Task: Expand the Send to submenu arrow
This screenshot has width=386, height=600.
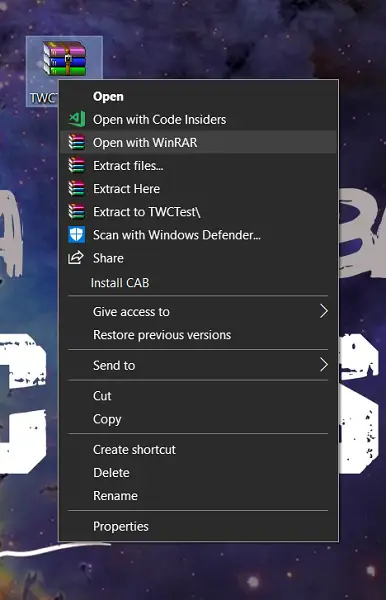Action: pyautogui.click(x=324, y=365)
